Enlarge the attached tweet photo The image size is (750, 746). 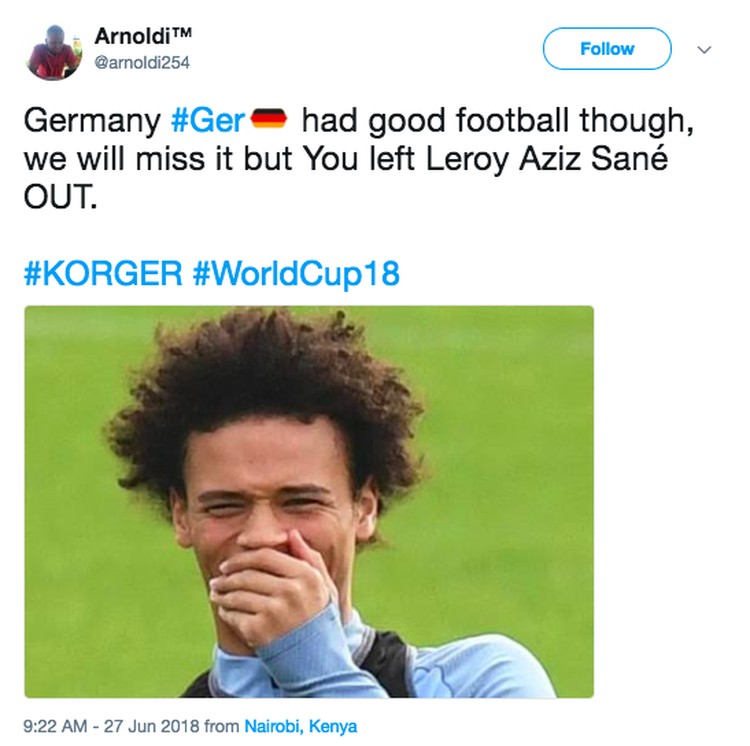(309, 501)
